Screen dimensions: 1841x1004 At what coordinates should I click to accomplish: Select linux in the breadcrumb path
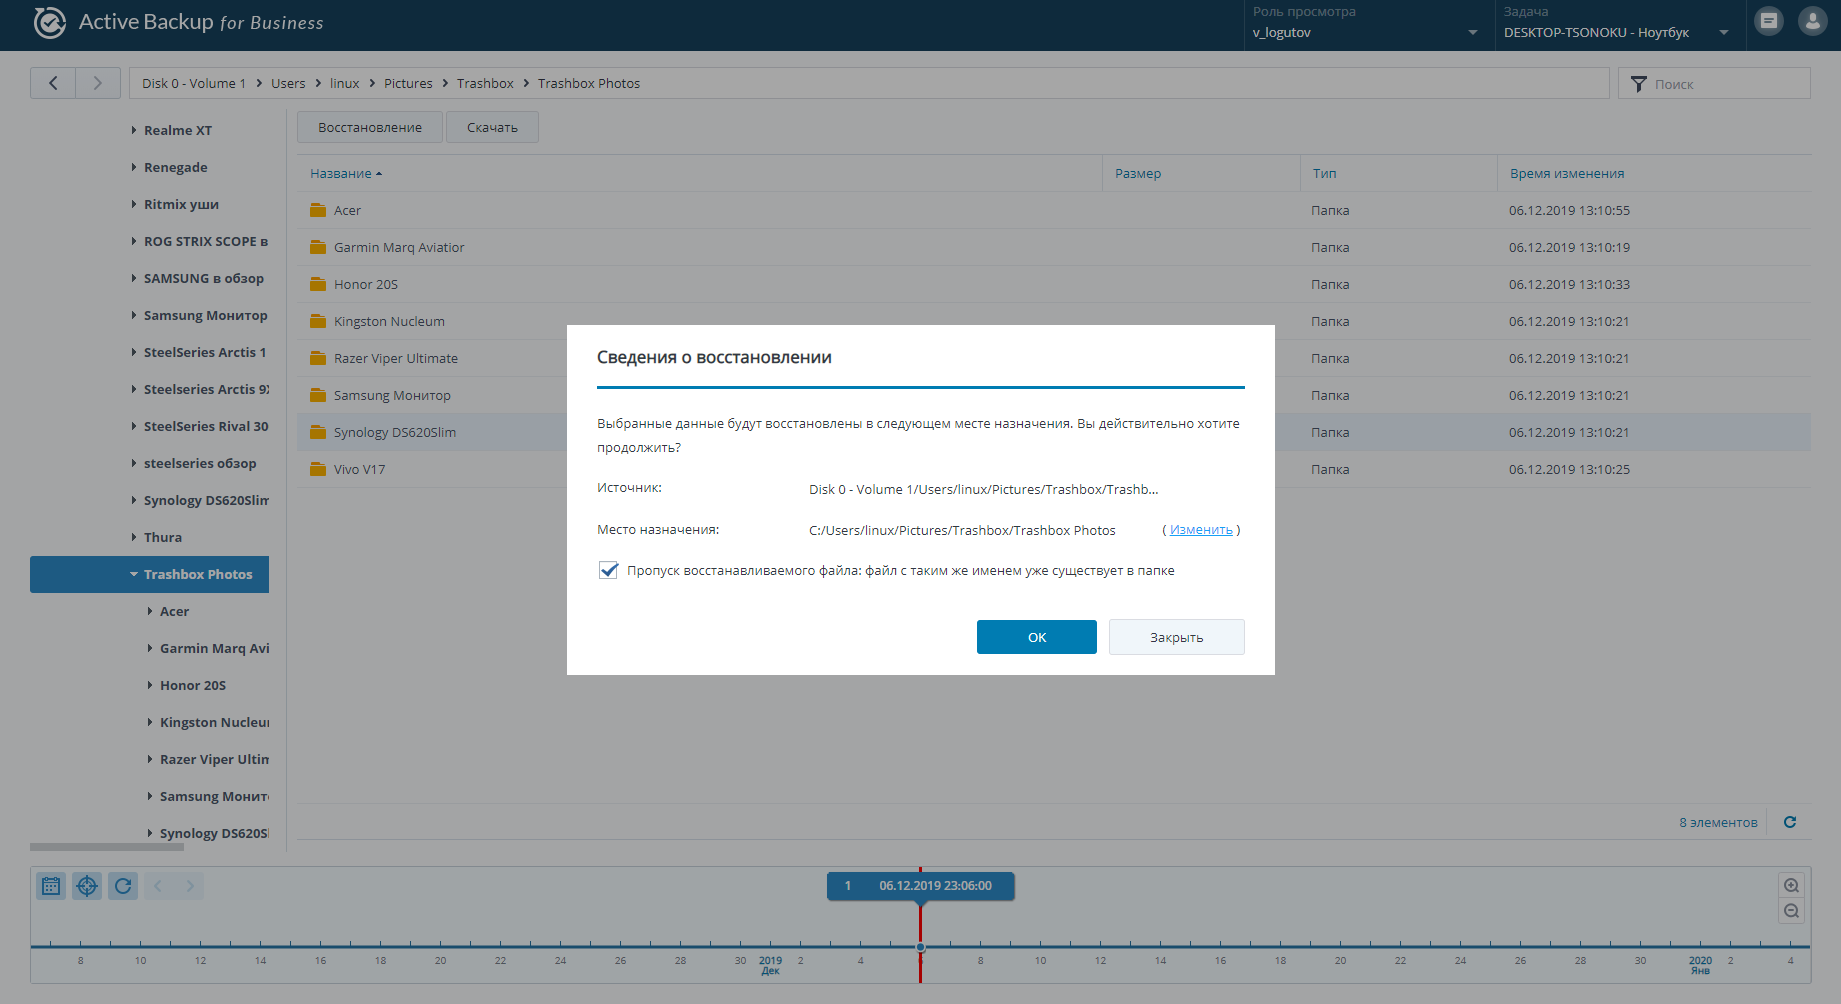click(x=344, y=83)
